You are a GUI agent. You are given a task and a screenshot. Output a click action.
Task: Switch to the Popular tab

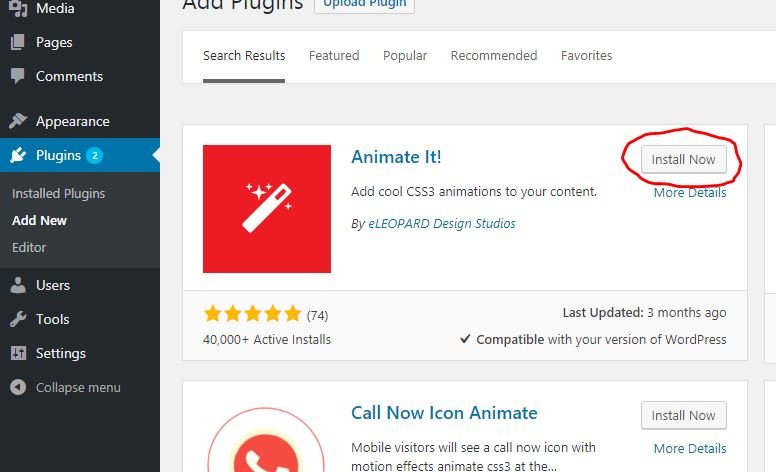click(405, 55)
